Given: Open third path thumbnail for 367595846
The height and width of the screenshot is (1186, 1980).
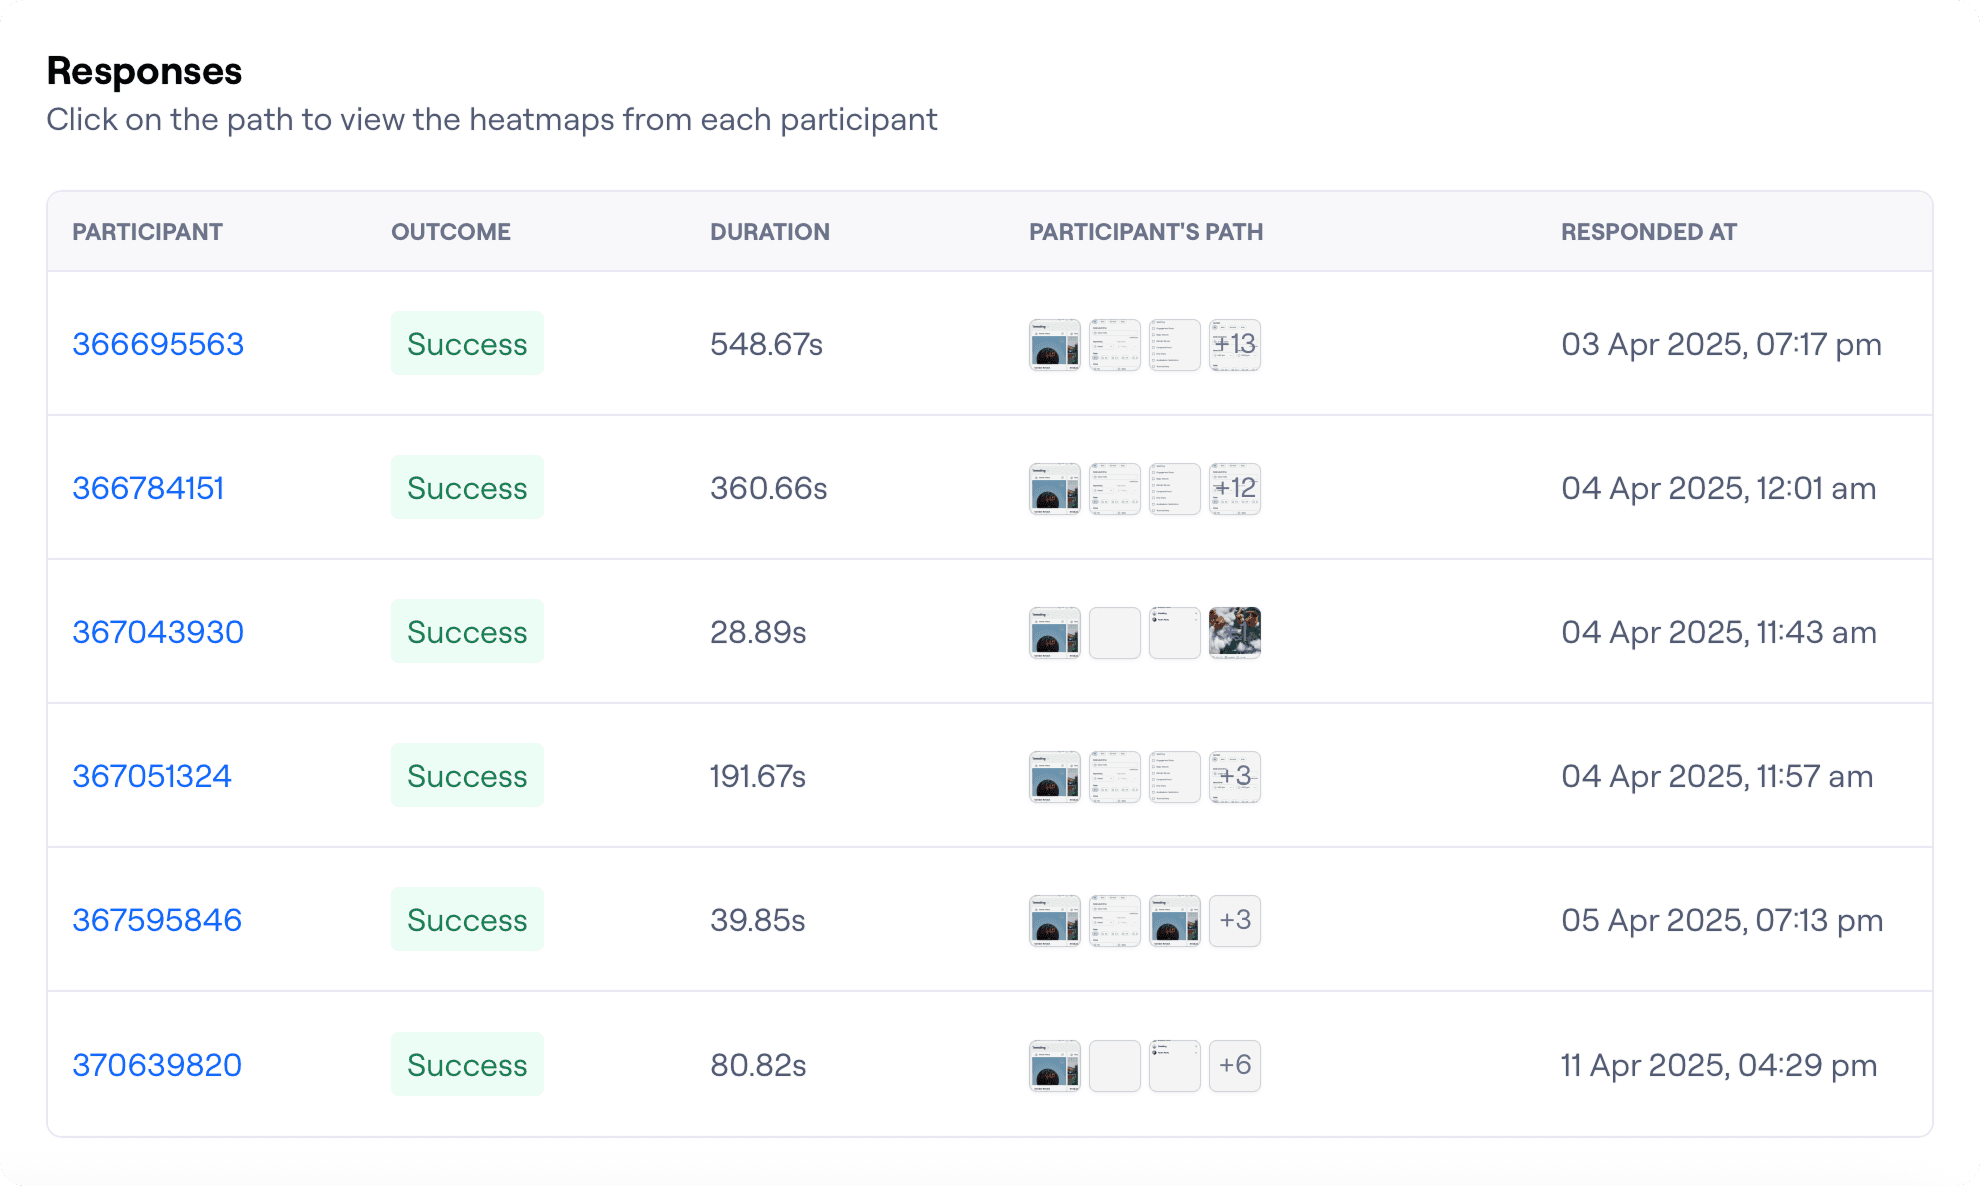Looking at the screenshot, I should (x=1175, y=921).
